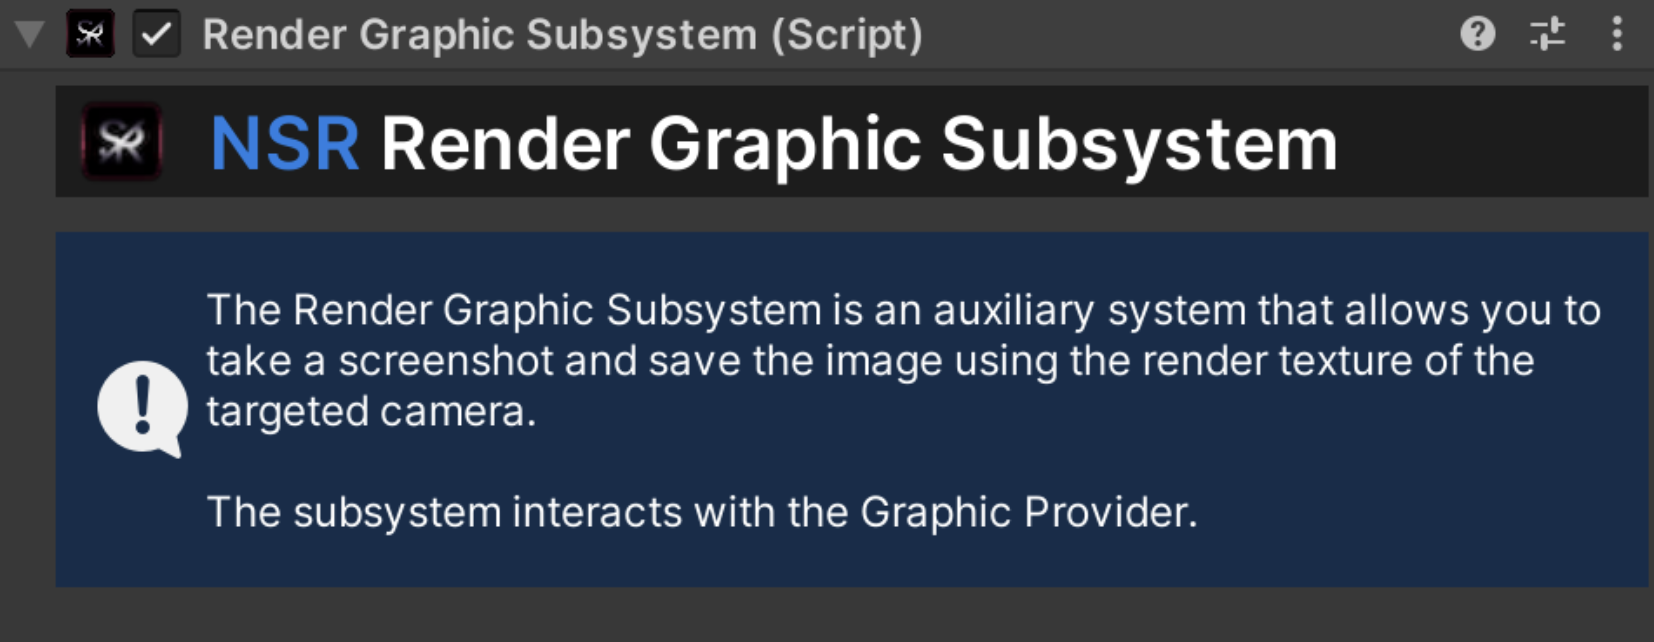Click the words 'targeted camera.' in description
1654x642 pixels.
point(371,412)
